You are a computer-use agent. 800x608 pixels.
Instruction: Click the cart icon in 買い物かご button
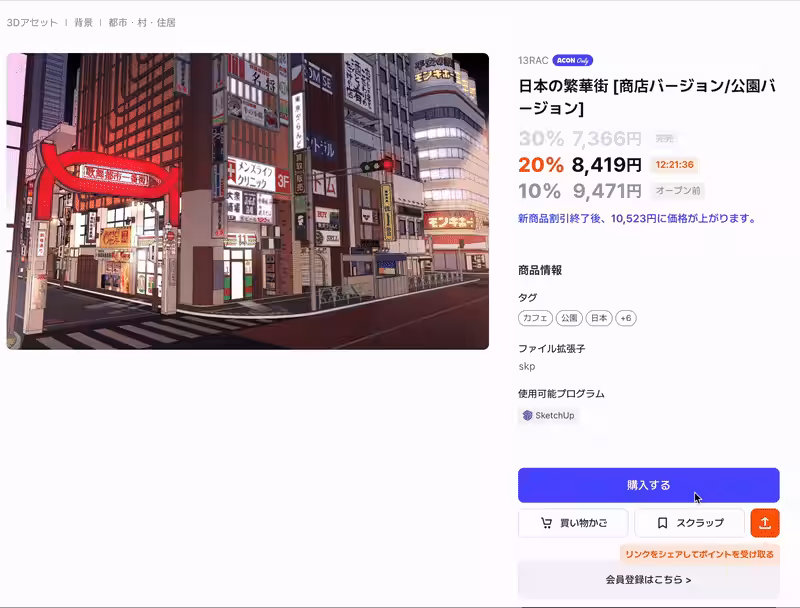coord(548,522)
